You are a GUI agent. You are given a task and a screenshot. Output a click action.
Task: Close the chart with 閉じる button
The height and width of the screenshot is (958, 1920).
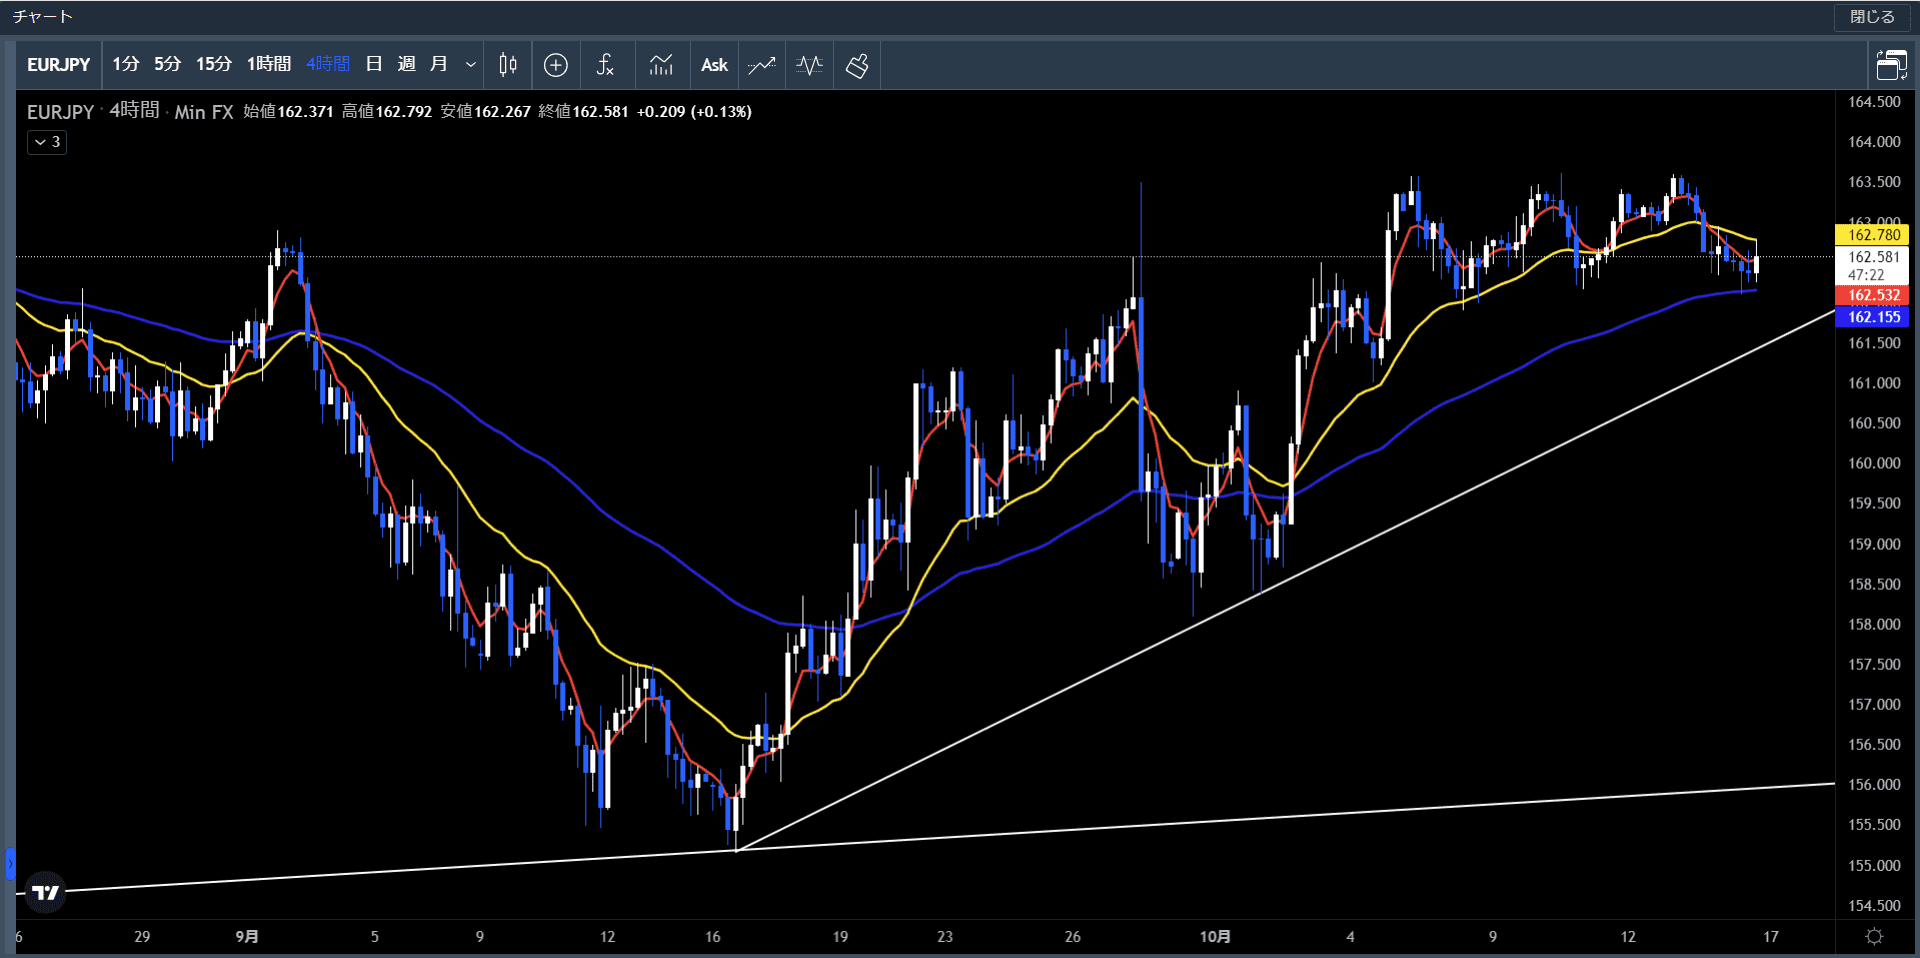[x=1872, y=17]
